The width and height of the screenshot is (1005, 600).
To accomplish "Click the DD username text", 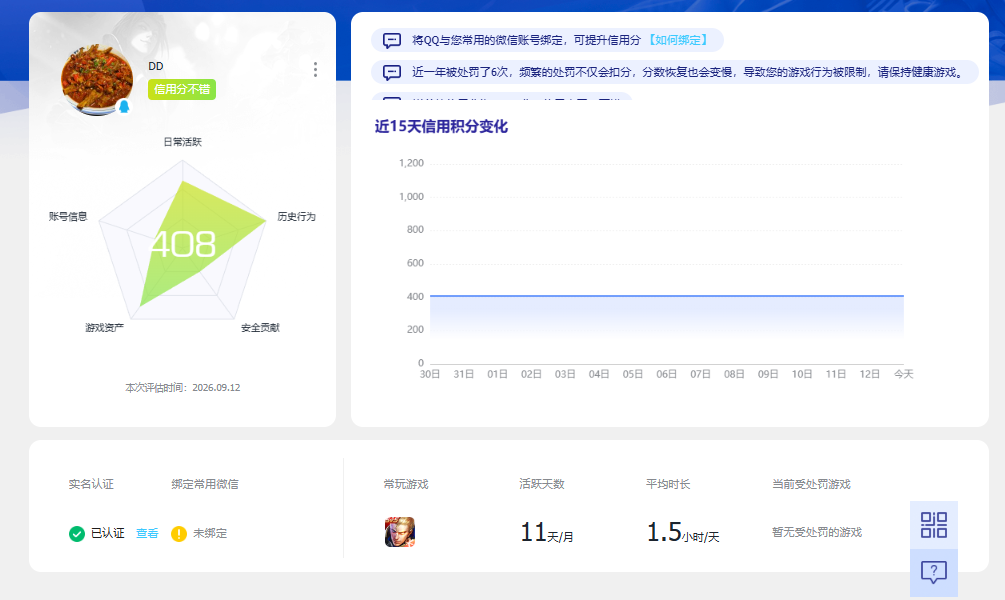I will (x=156, y=66).
